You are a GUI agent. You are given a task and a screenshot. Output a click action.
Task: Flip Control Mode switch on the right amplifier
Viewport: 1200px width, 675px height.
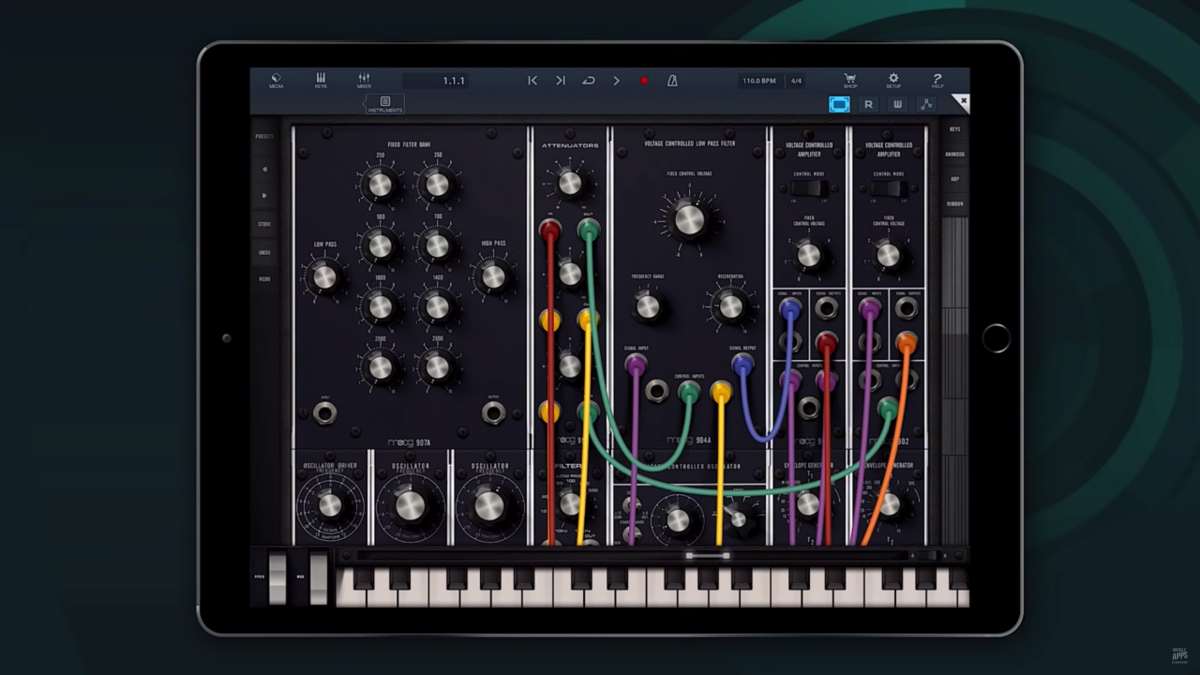pos(887,188)
